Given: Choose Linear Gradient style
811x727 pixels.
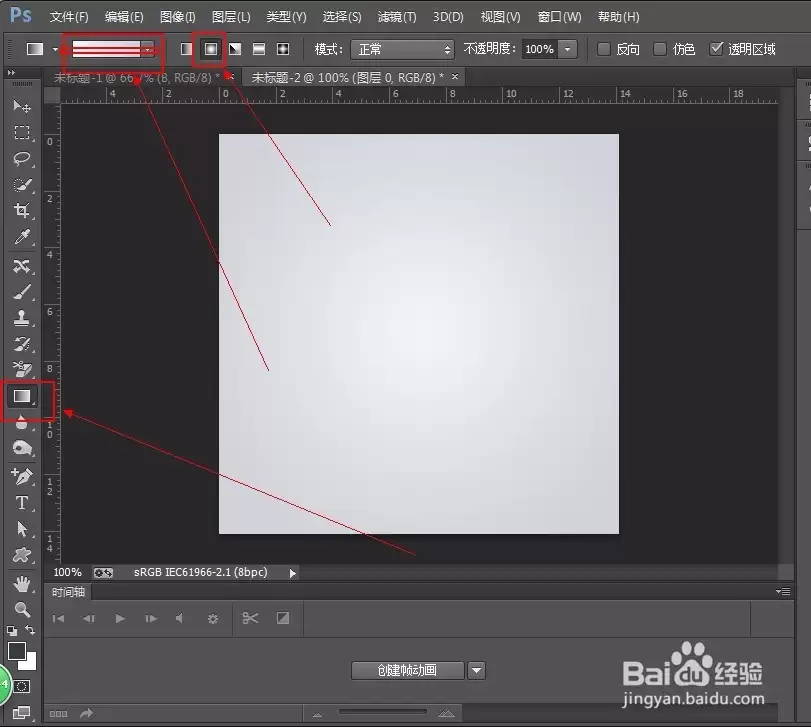Looking at the screenshot, I should click(x=186, y=49).
